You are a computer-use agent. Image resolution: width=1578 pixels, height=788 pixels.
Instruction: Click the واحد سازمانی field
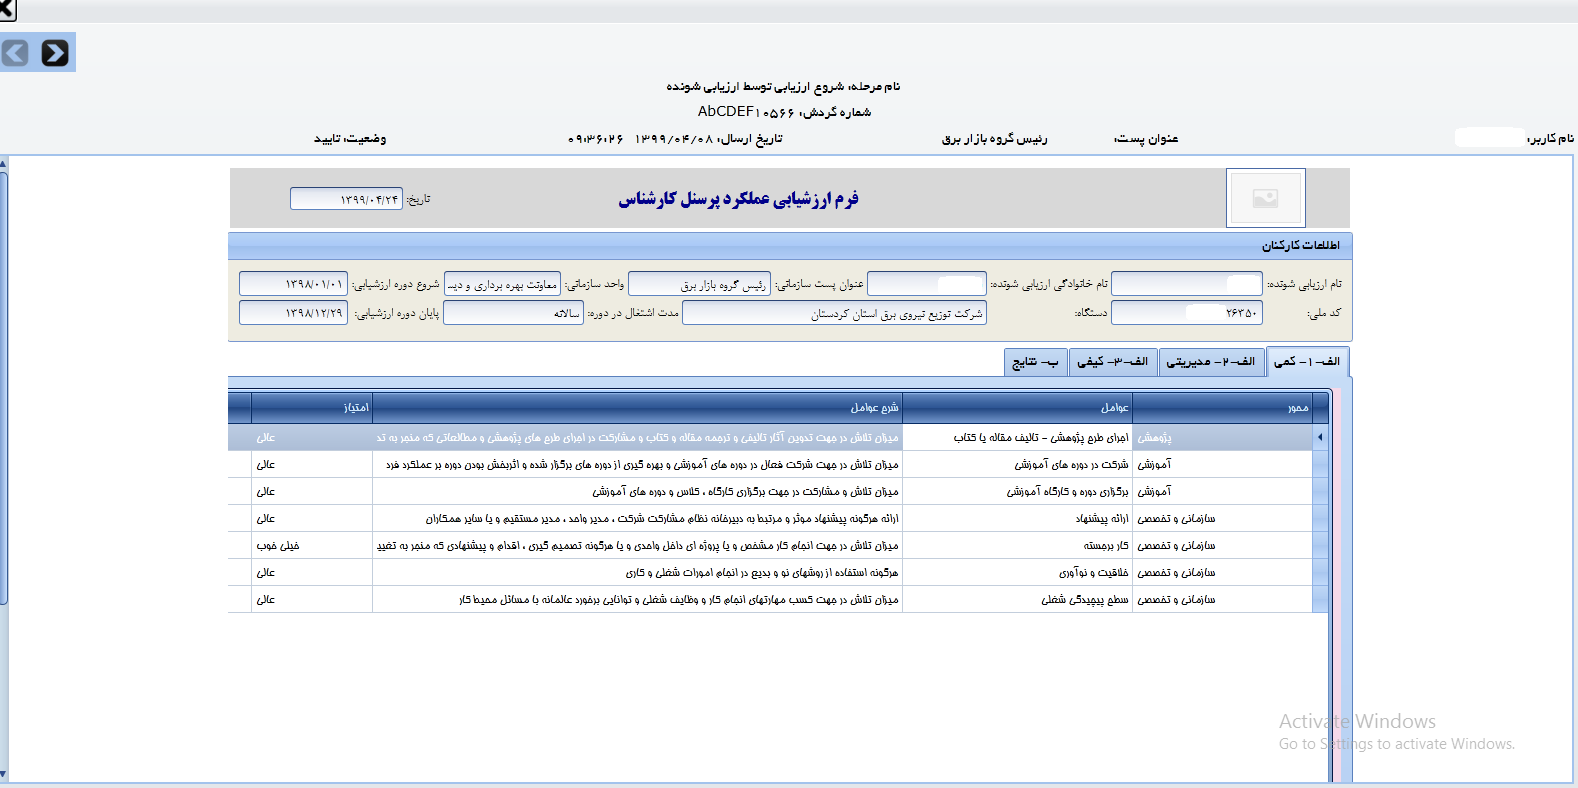502,284
